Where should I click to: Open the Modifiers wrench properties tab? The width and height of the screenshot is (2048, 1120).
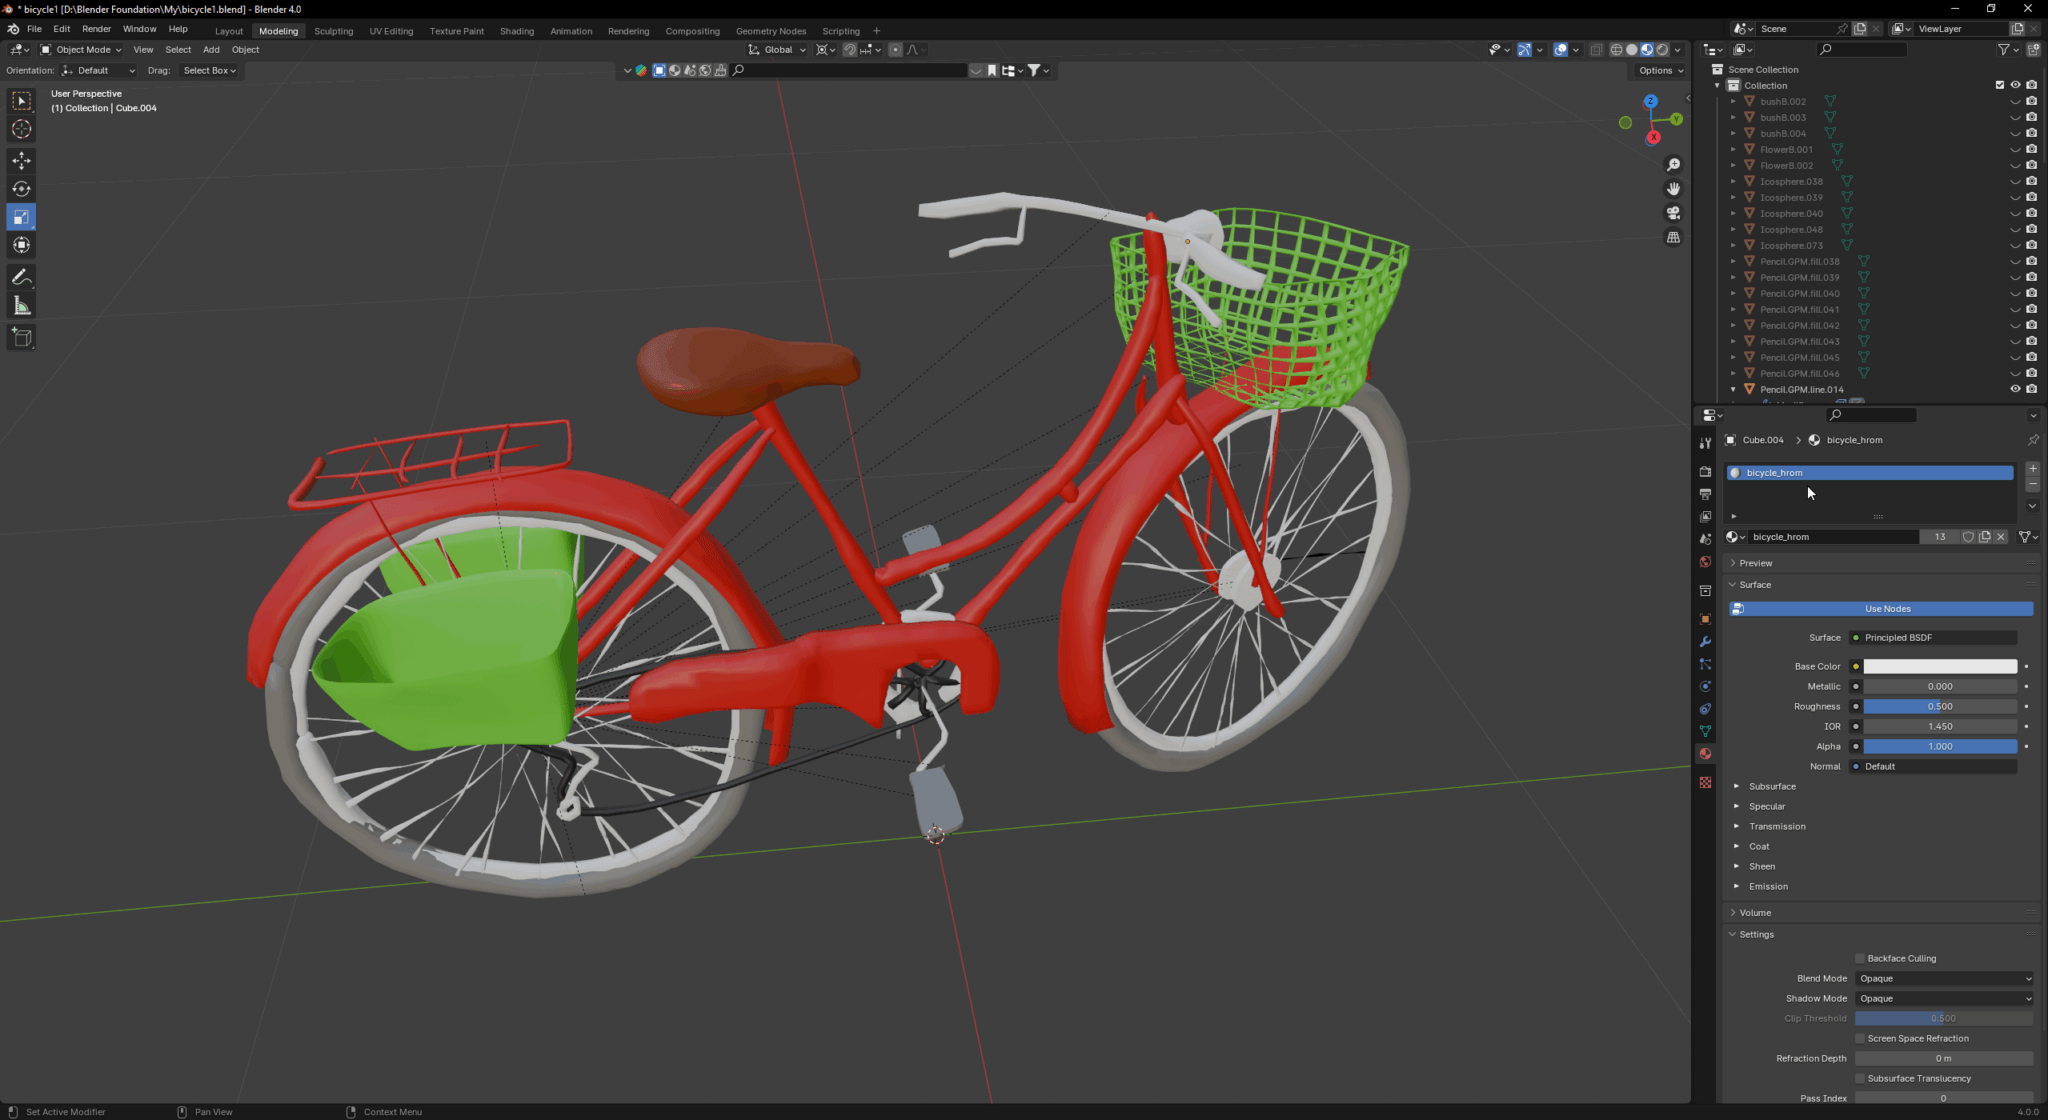pos(1705,642)
